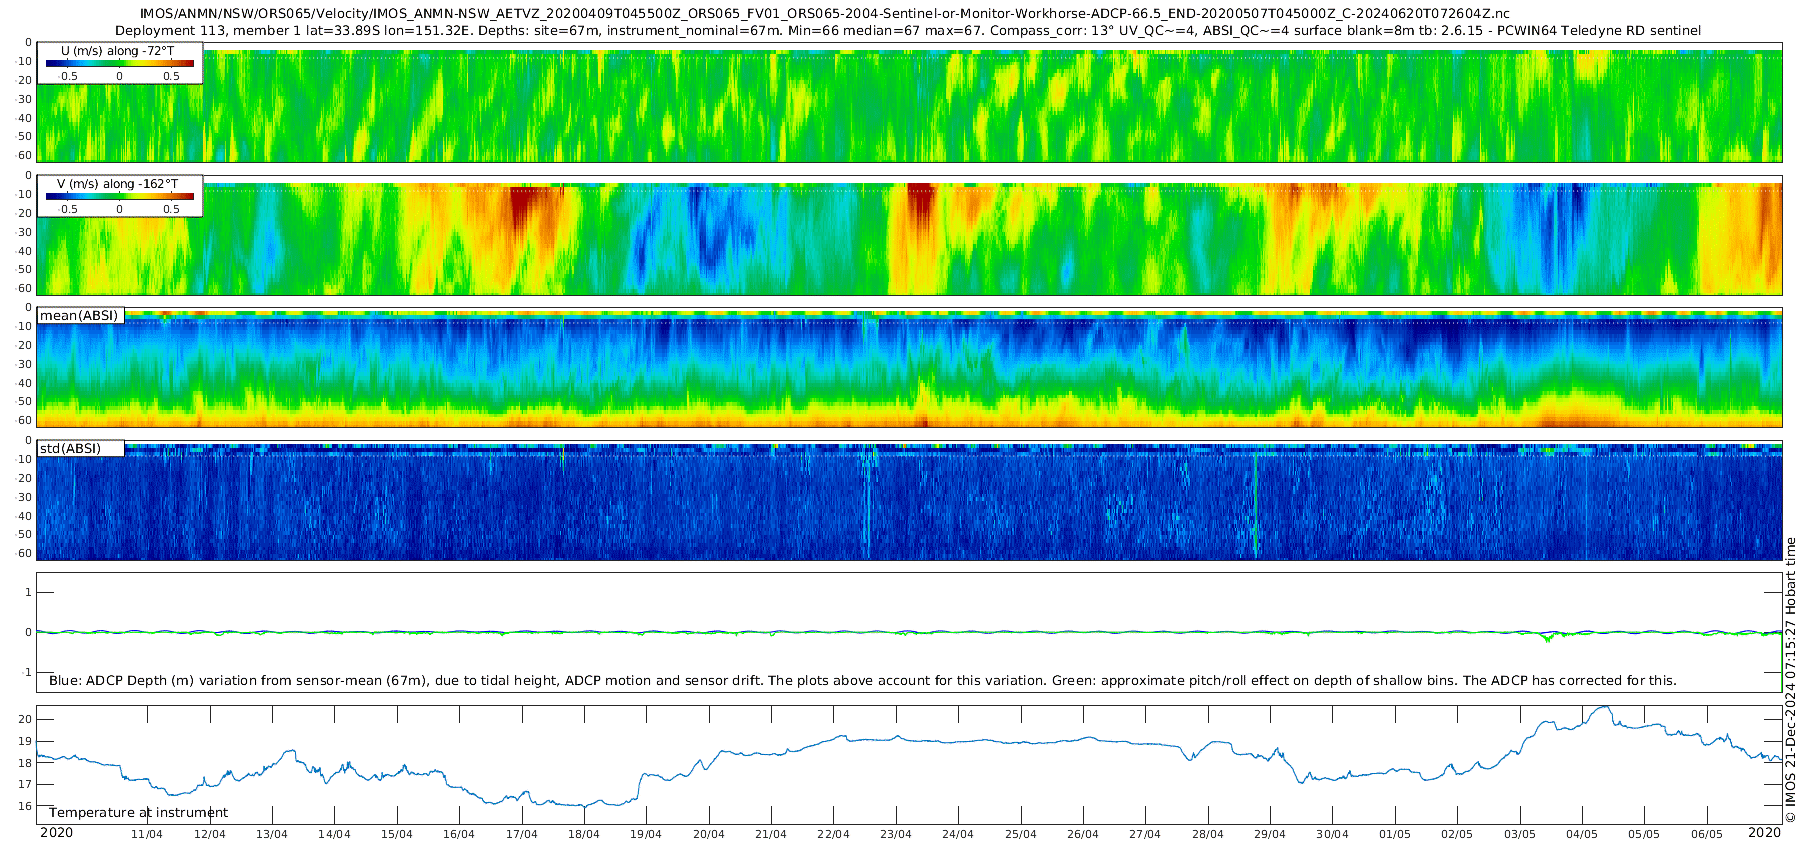Select the 06/05 date tick label
Image resolution: width=1800 pixels, height=850 pixels.
coord(1706,834)
